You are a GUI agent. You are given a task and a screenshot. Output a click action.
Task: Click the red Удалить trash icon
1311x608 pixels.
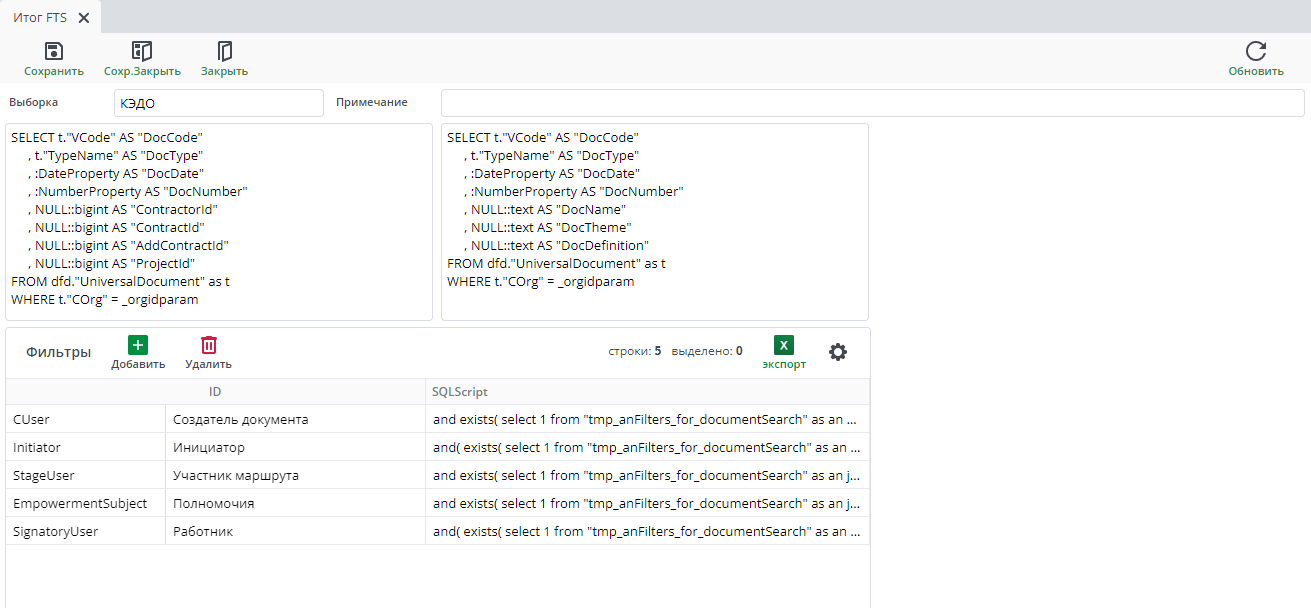[x=209, y=345]
